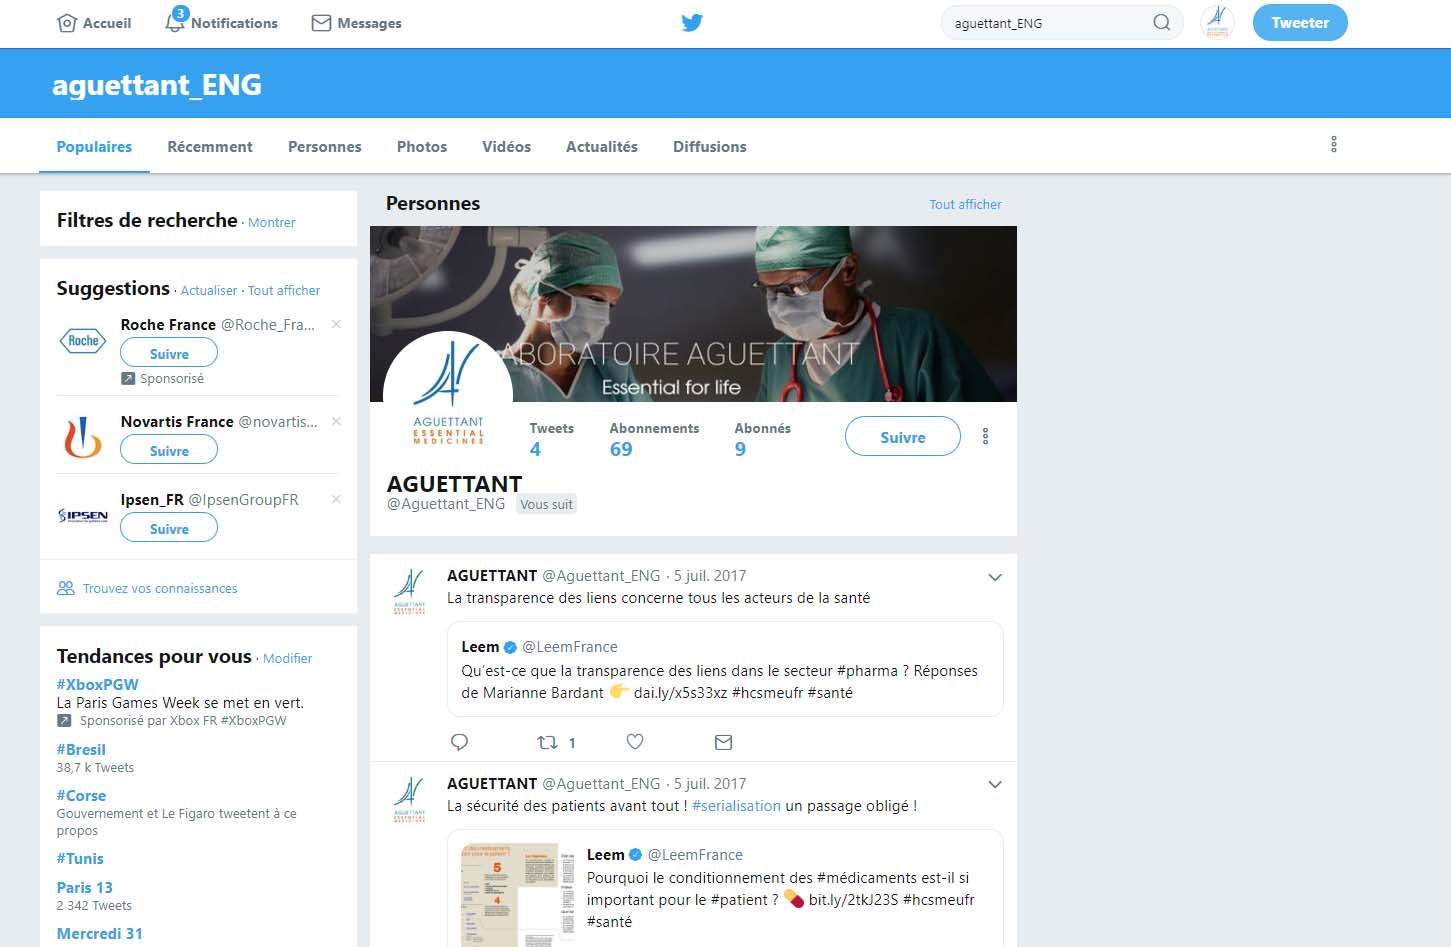
Task: Follow Ipsen_FR
Action: tap(169, 528)
